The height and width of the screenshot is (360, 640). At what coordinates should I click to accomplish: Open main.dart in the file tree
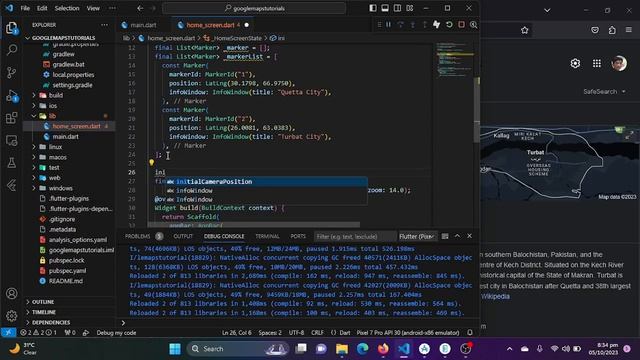click(x=65, y=137)
